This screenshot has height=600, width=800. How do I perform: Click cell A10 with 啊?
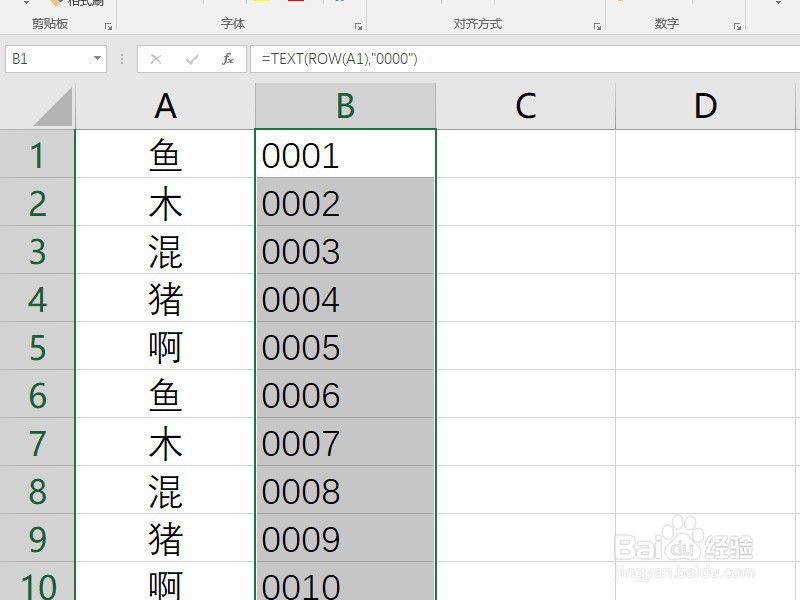click(x=165, y=582)
